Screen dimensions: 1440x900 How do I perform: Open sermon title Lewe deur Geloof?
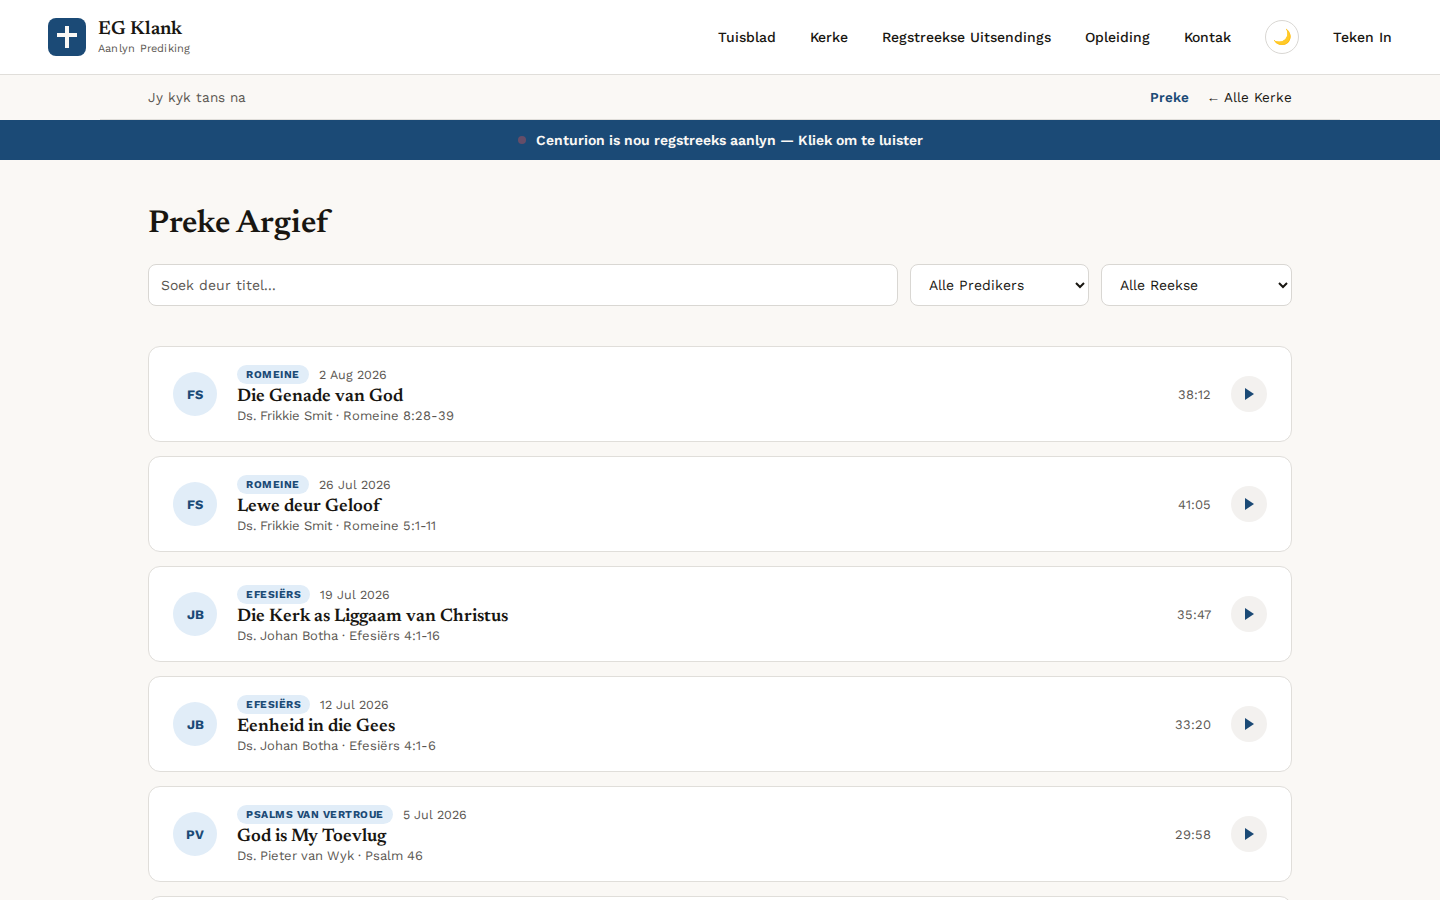[x=309, y=505]
